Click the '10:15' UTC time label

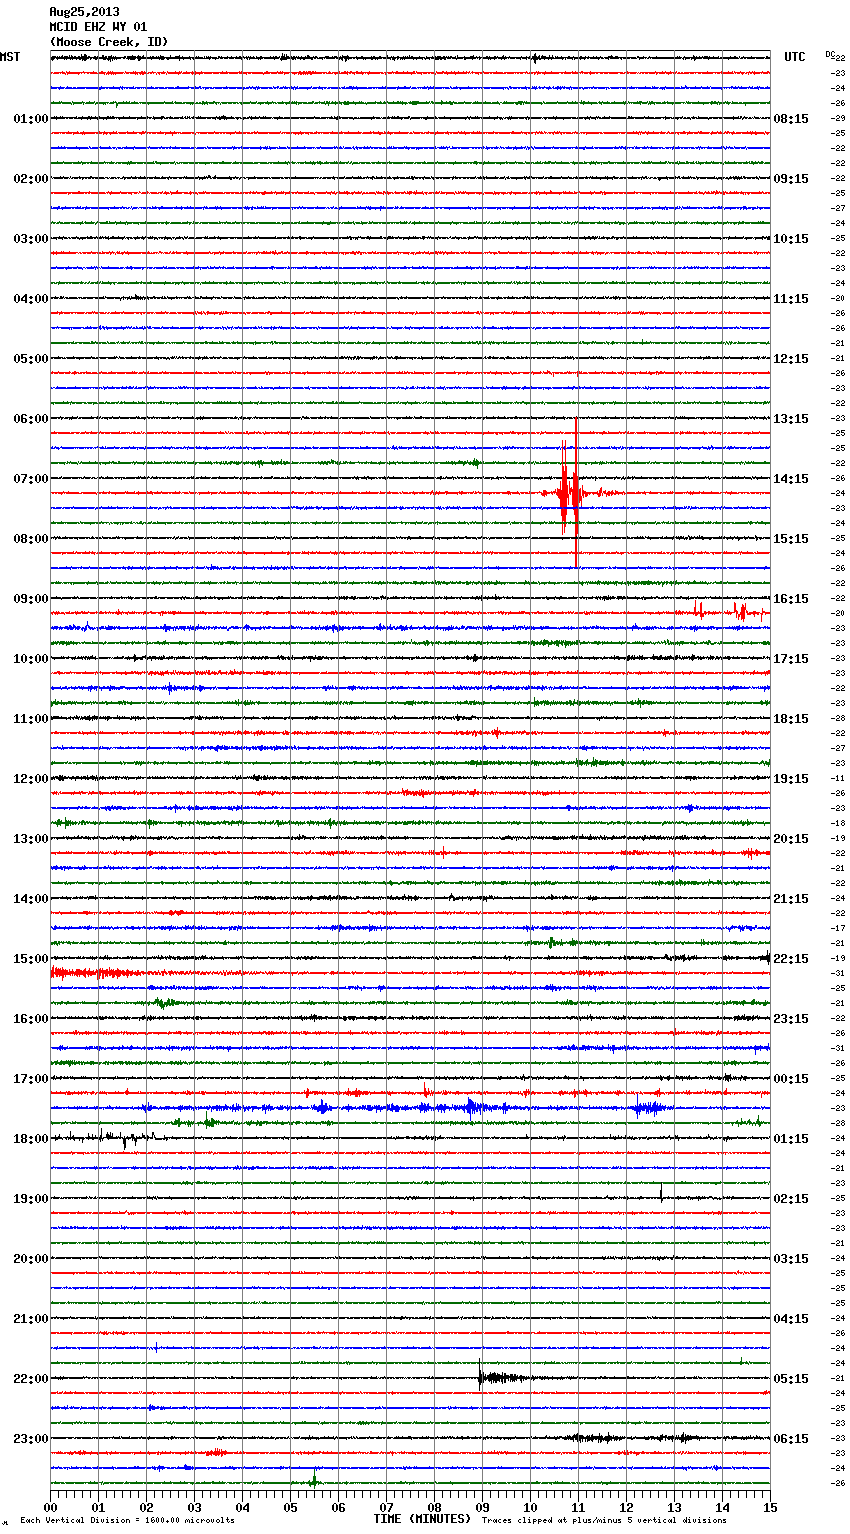point(791,239)
